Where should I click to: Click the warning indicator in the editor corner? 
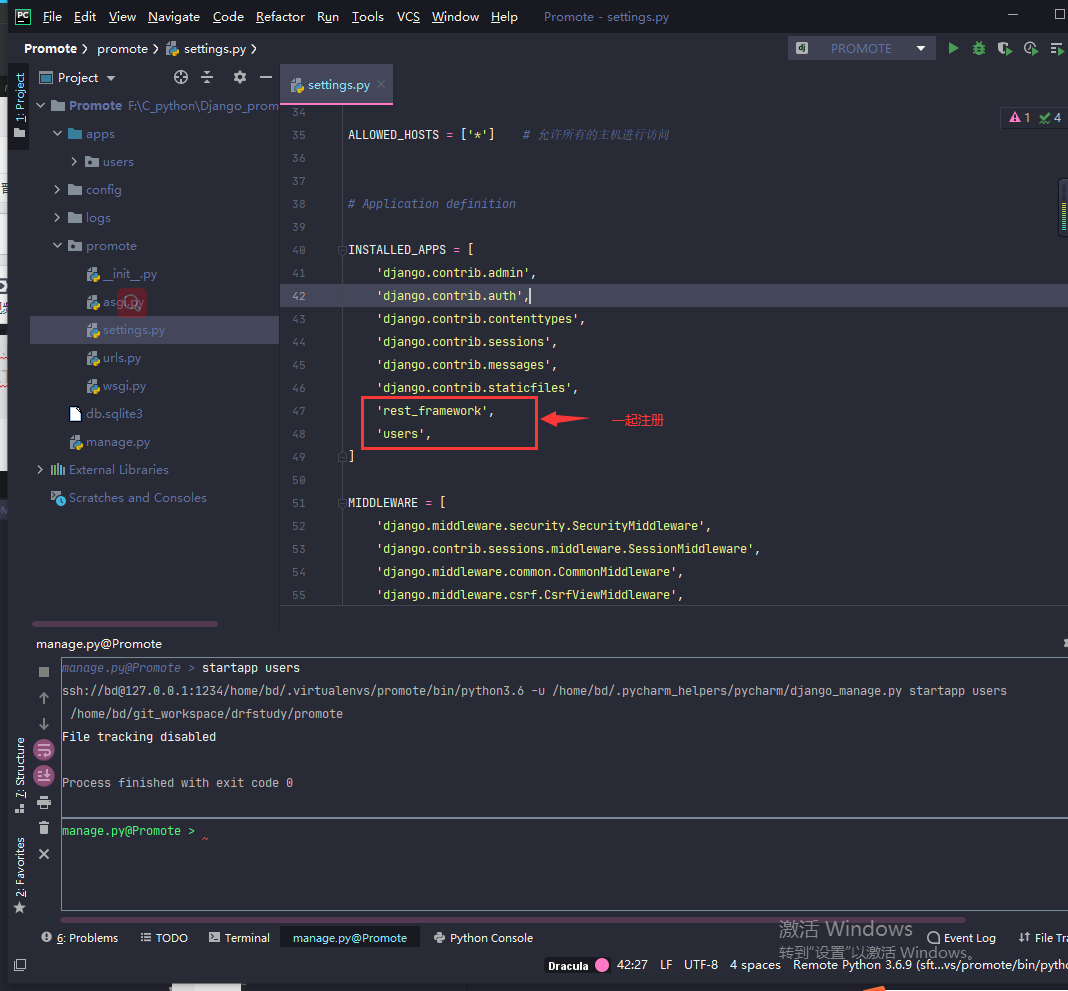click(1020, 118)
